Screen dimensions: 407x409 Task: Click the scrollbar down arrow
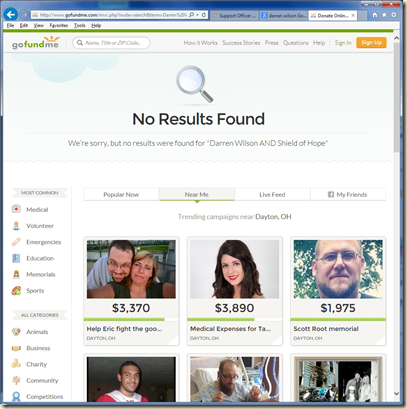tap(396, 394)
